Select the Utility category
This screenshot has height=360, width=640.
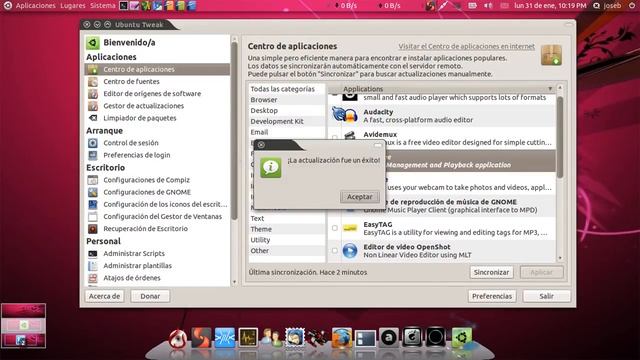tap(287, 240)
